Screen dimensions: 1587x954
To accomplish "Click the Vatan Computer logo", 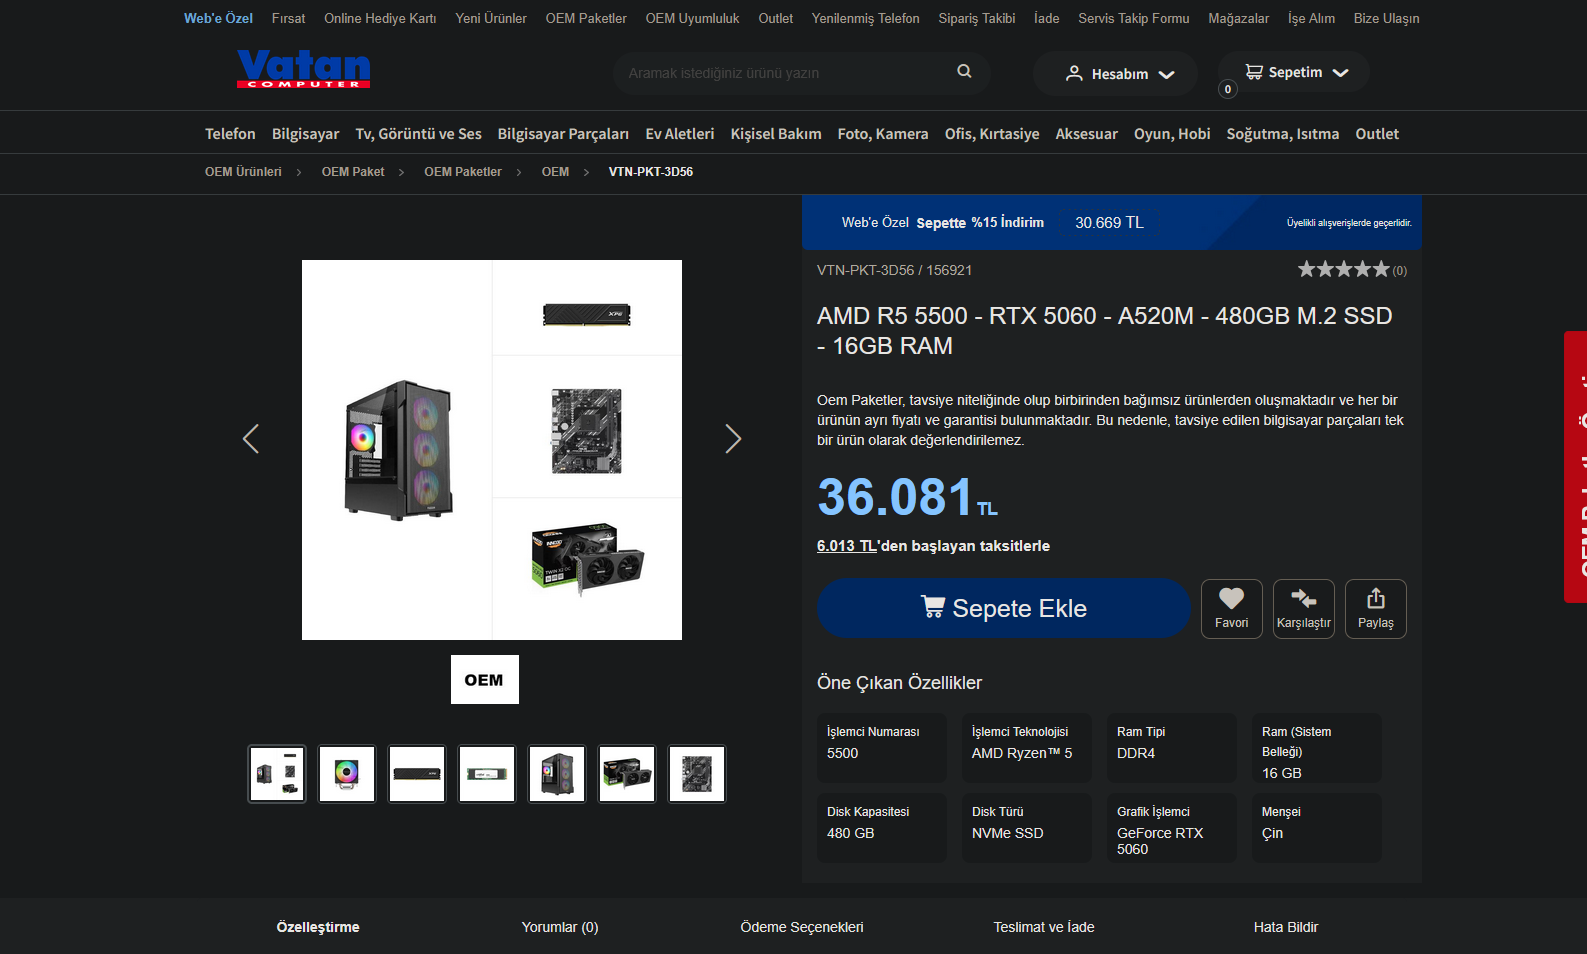I will (303, 69).
